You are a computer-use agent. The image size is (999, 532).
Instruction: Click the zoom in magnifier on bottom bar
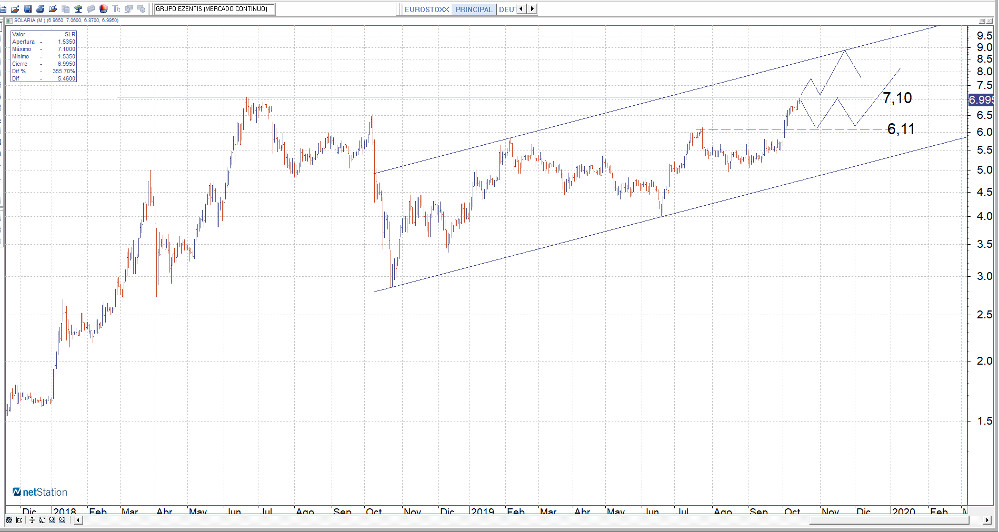click(52, 520)
